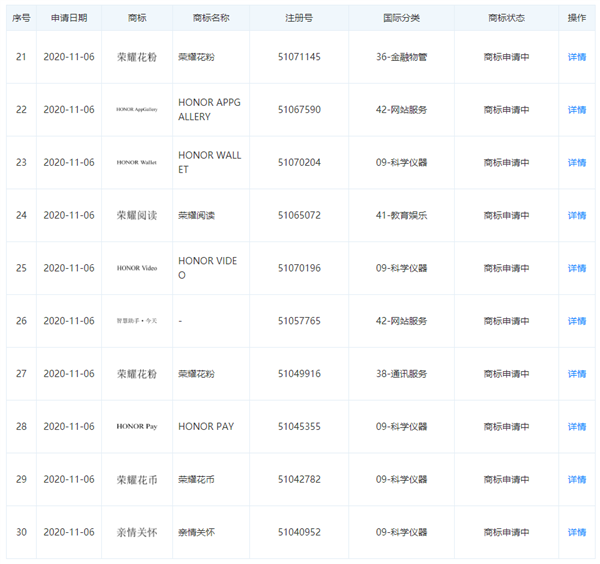Click 详情 for HONOR WALLET trademark

[x=577, y=162]
